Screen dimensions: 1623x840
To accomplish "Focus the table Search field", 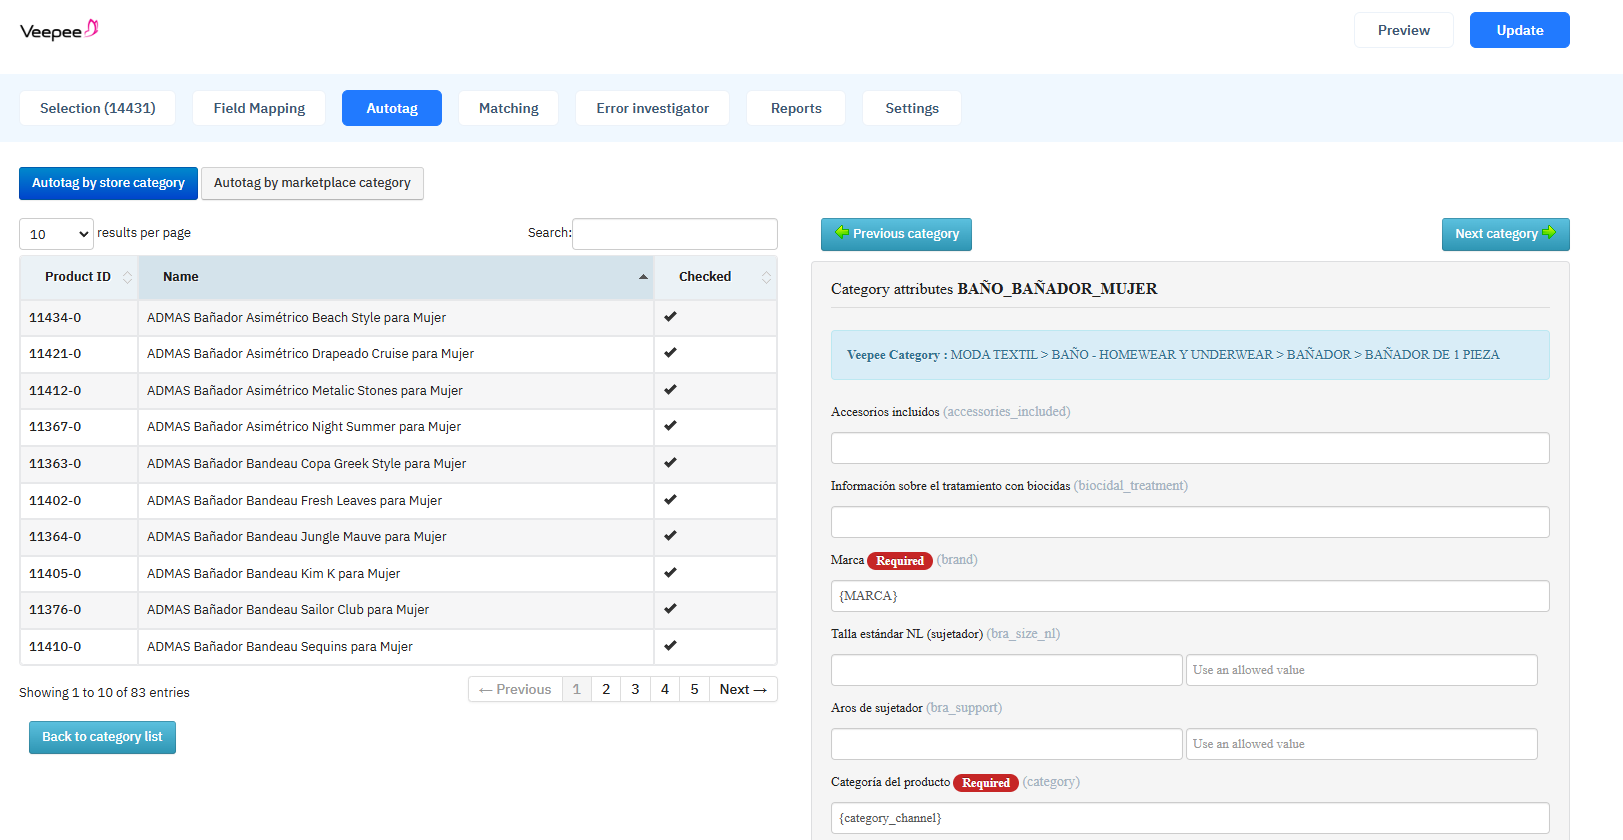I will 675,234.
